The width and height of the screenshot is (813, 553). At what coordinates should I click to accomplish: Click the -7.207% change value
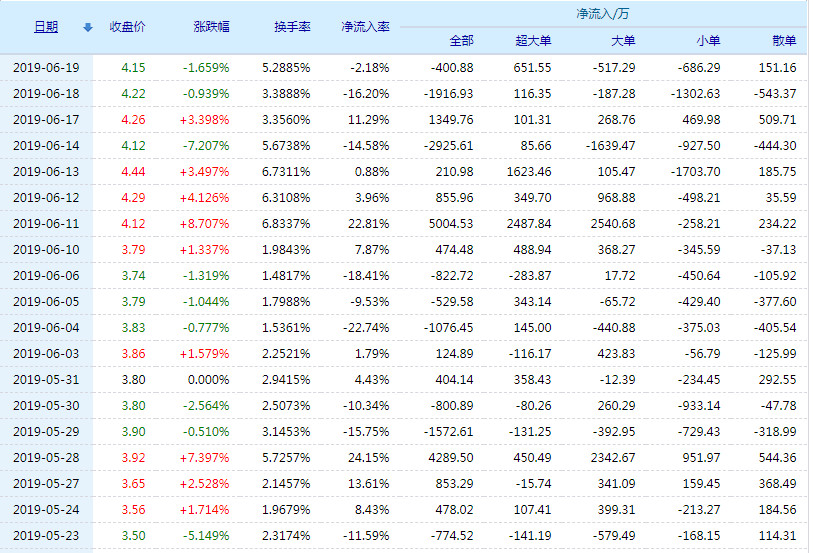click(206, 146)
